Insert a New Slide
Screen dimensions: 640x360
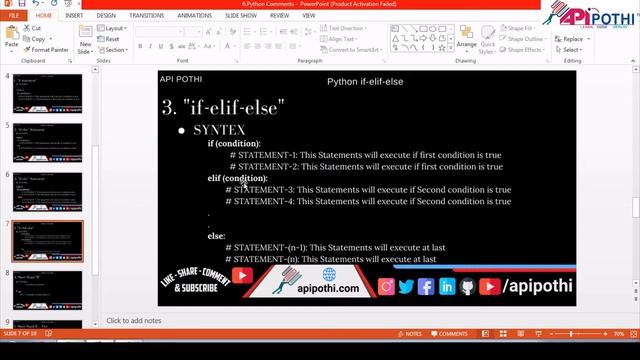[85, 40]
